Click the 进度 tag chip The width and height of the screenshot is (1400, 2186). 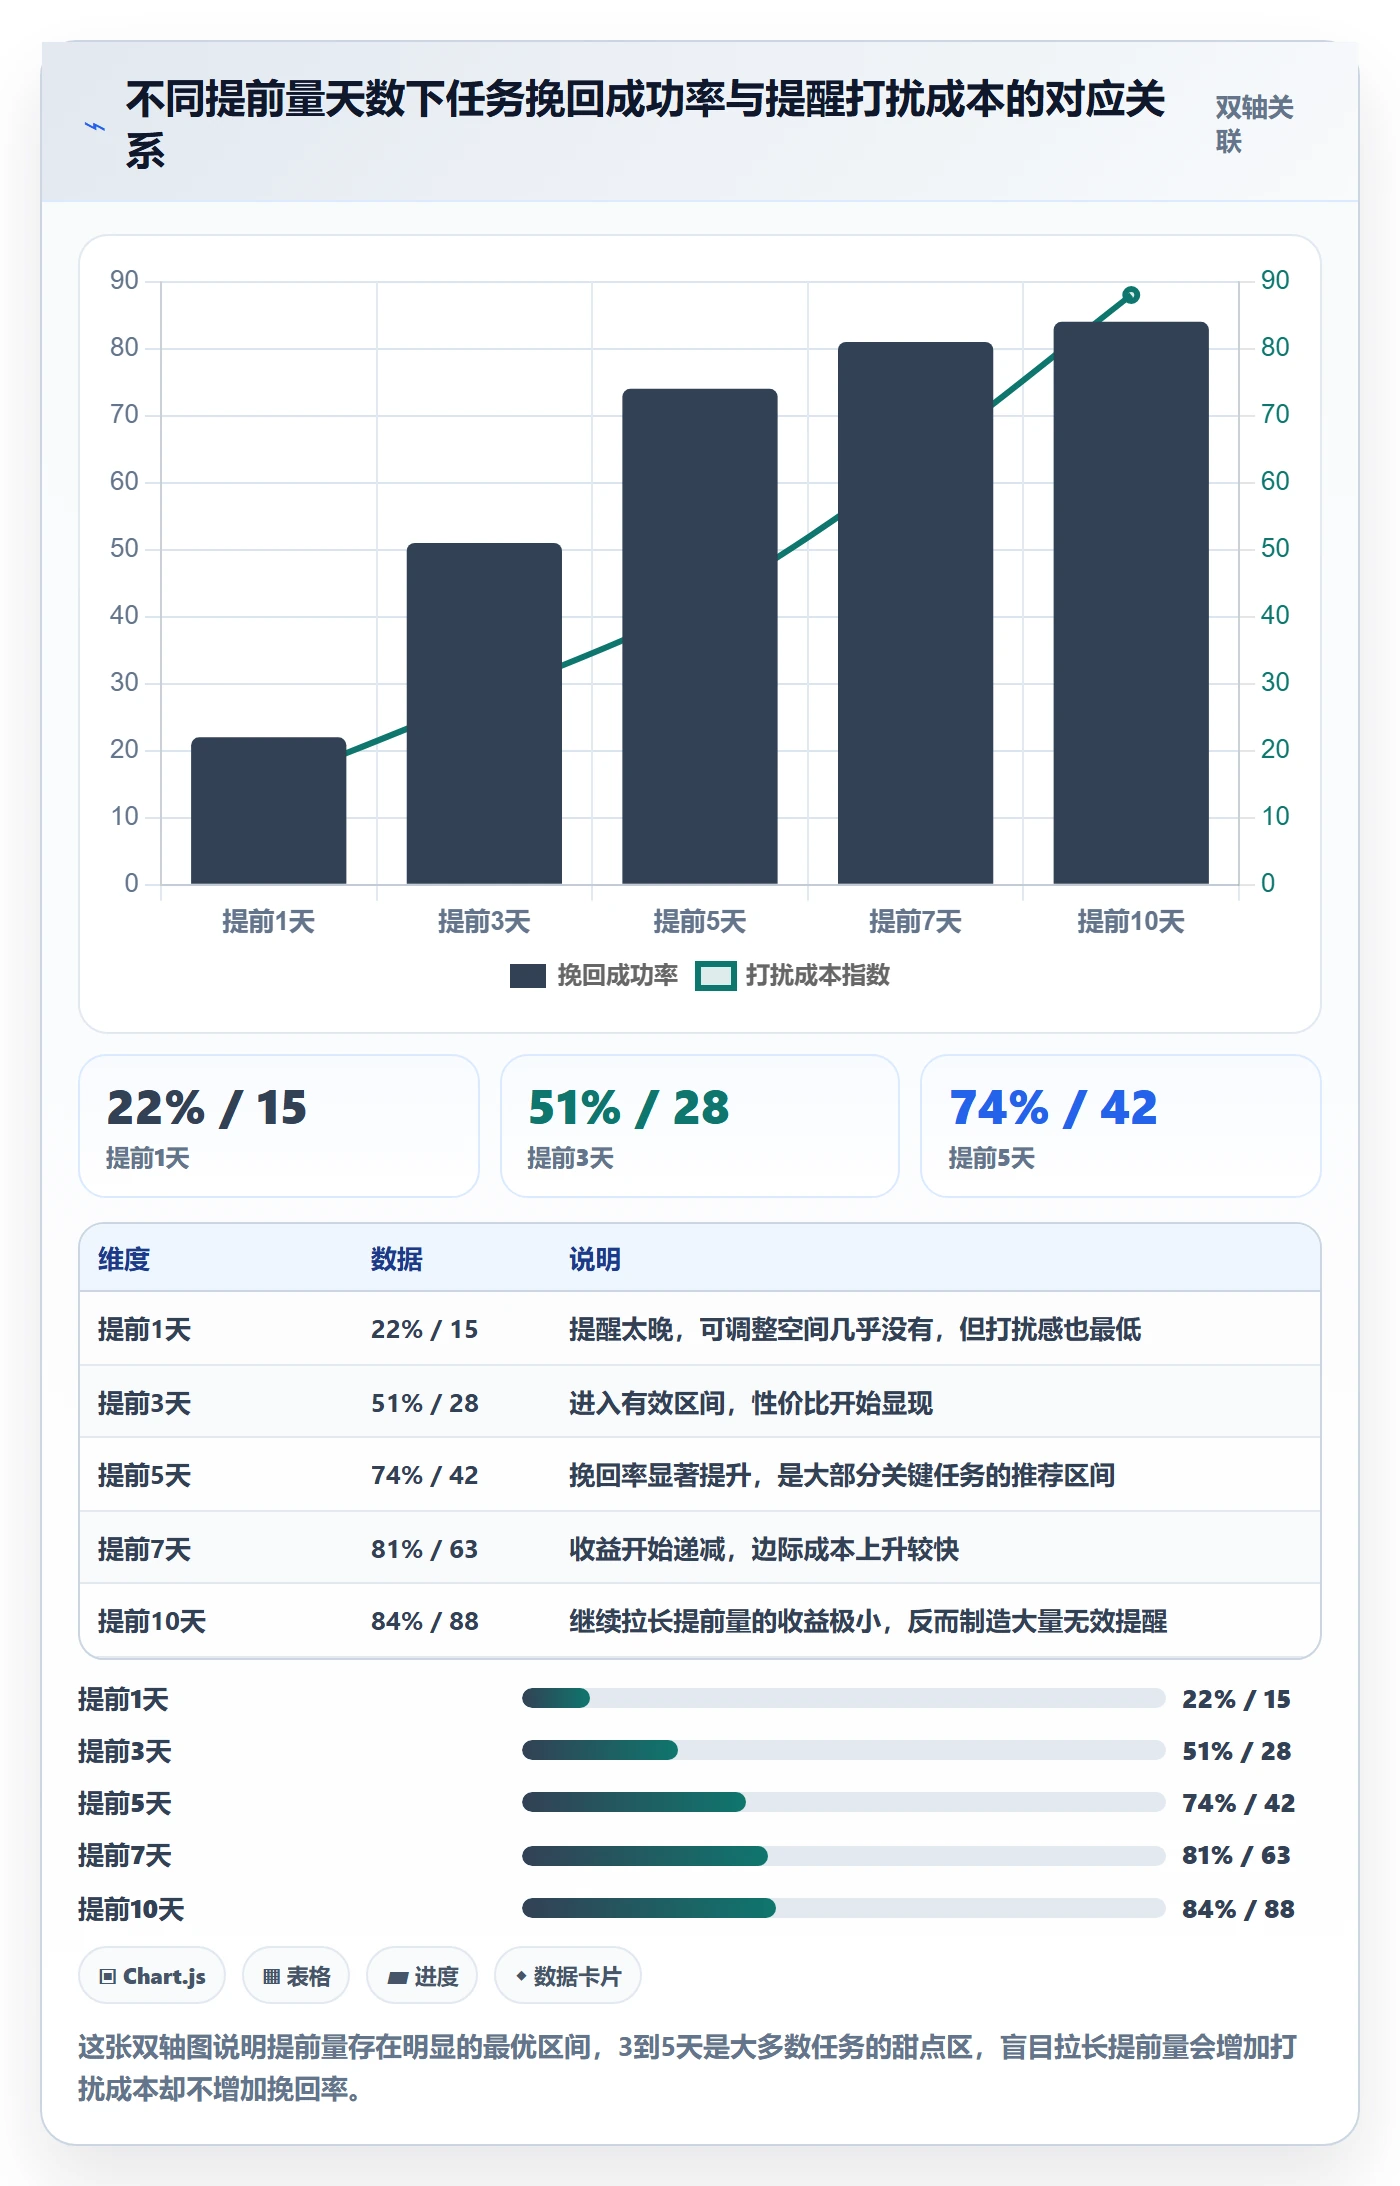[x=422, y=1976]
